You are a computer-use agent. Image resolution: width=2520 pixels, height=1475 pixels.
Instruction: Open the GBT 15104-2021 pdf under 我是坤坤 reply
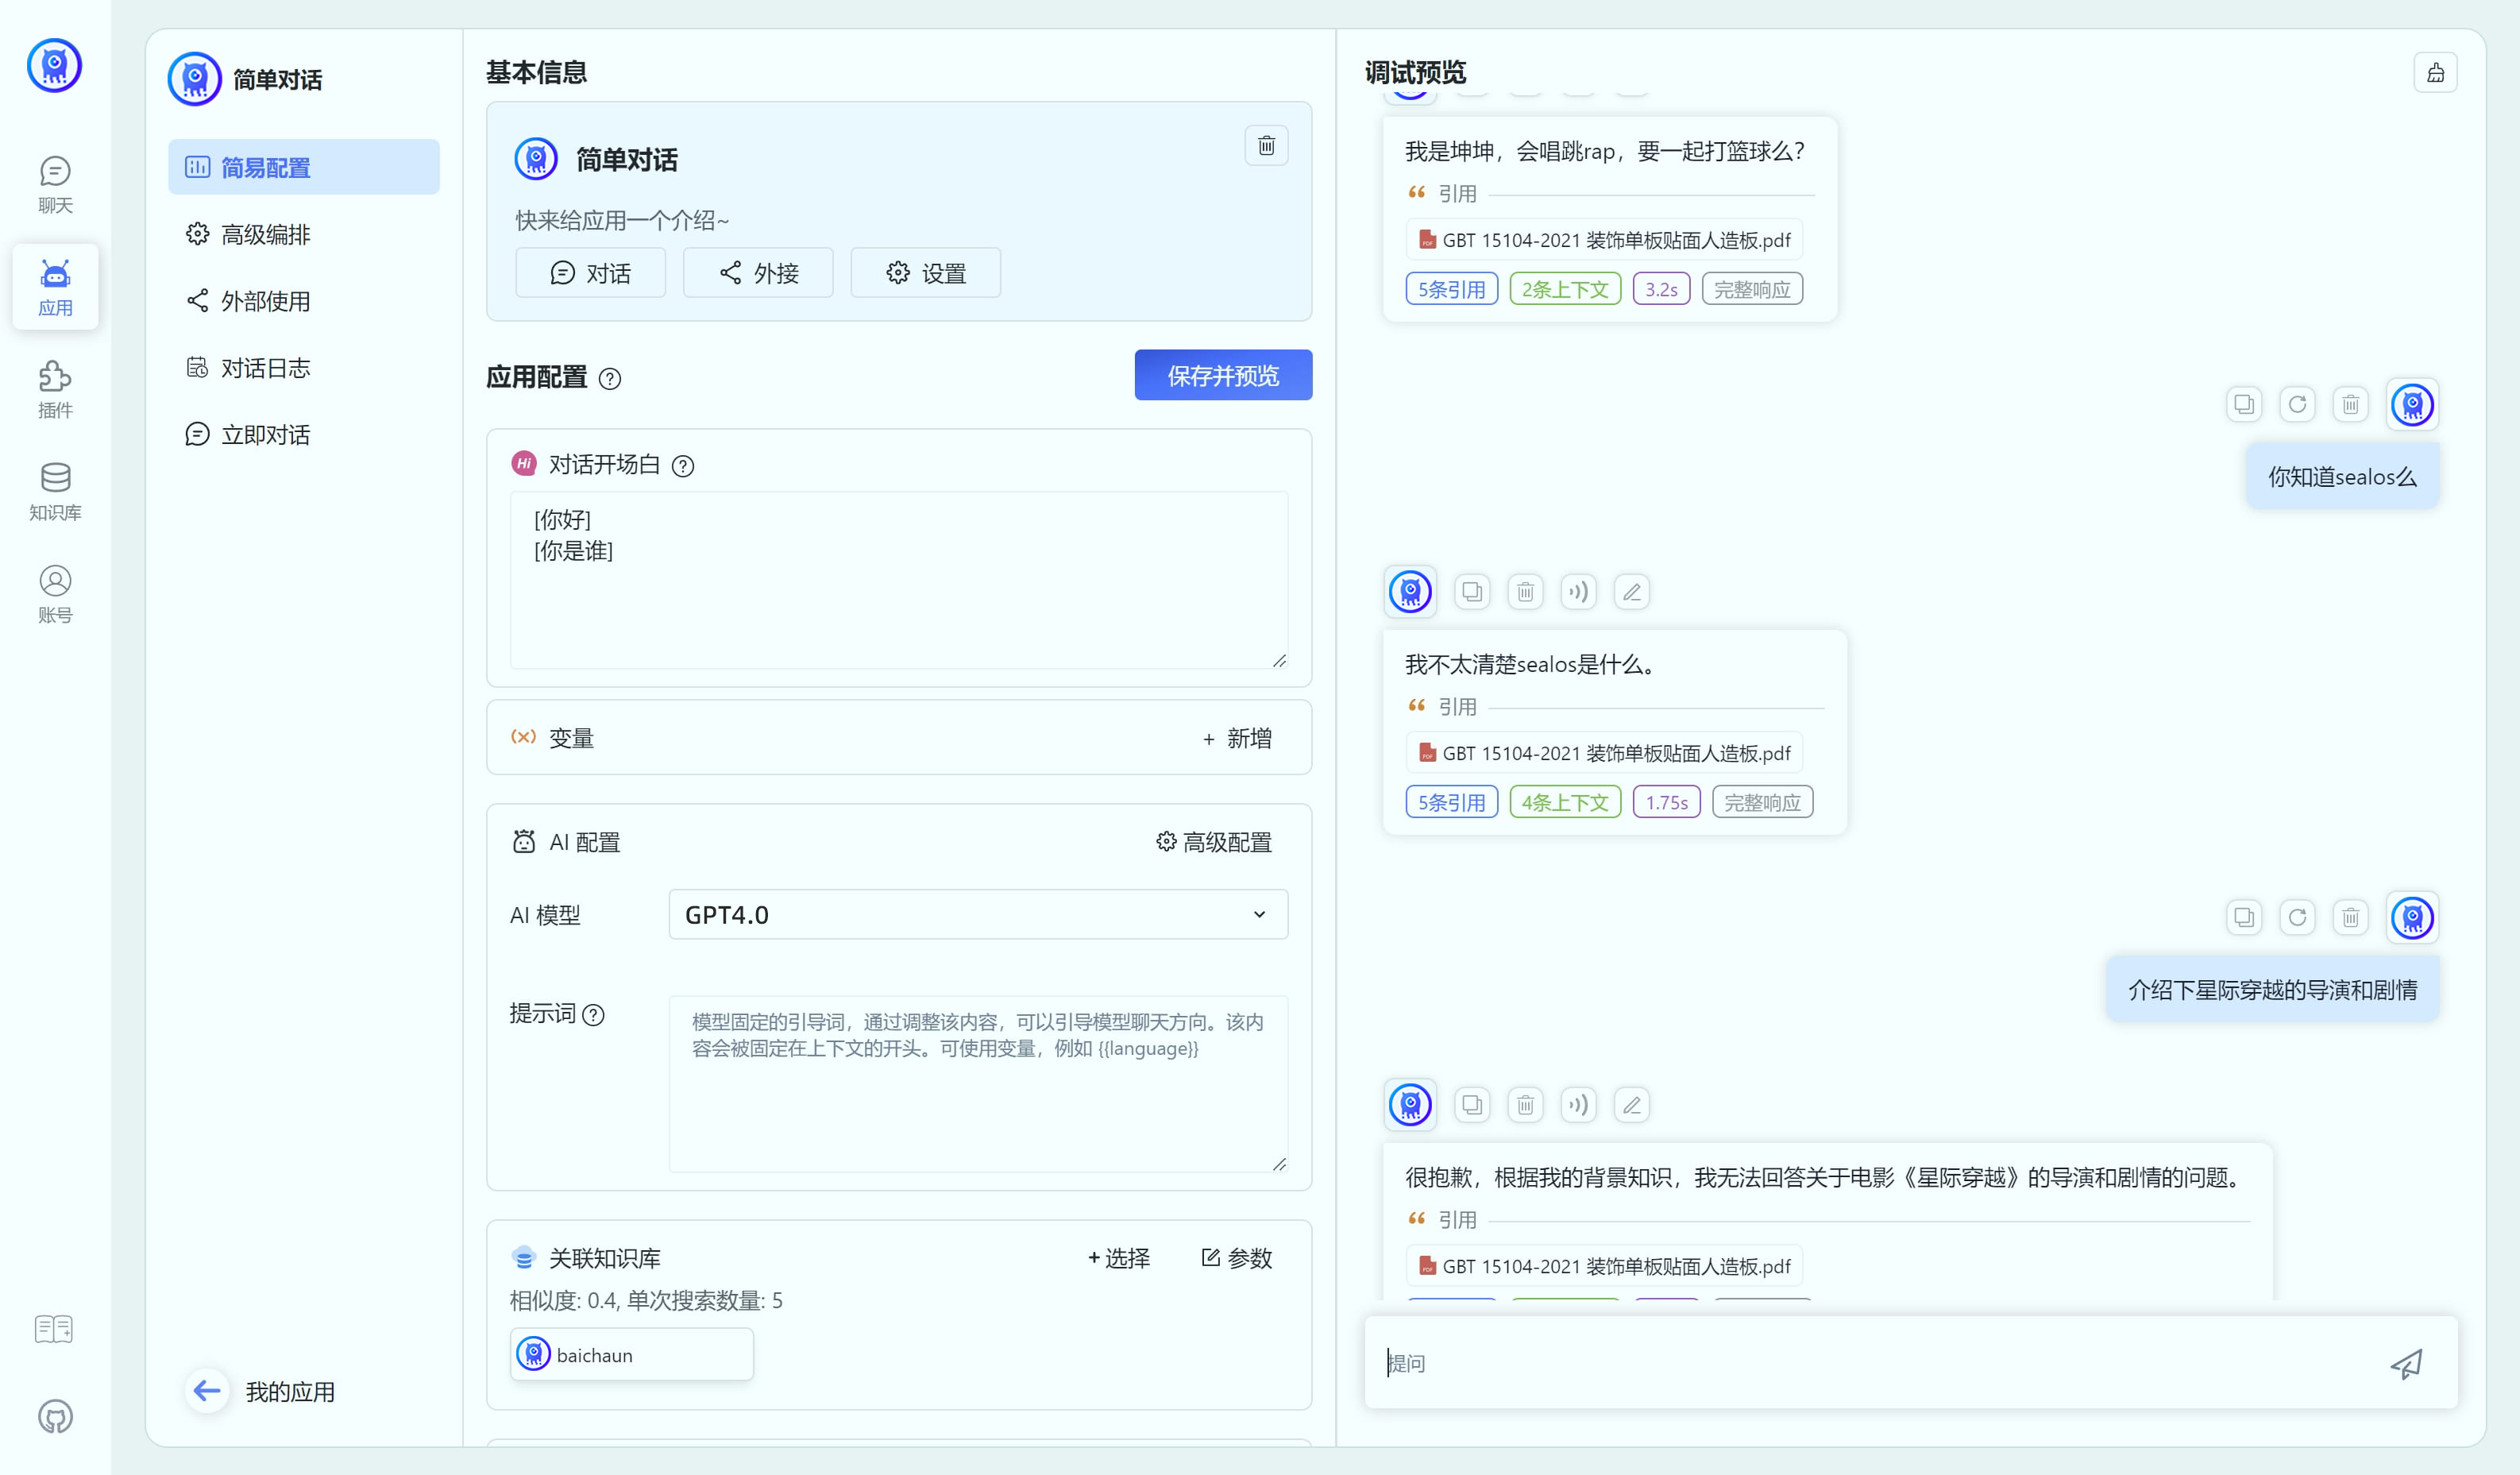tap(1604, 240)
